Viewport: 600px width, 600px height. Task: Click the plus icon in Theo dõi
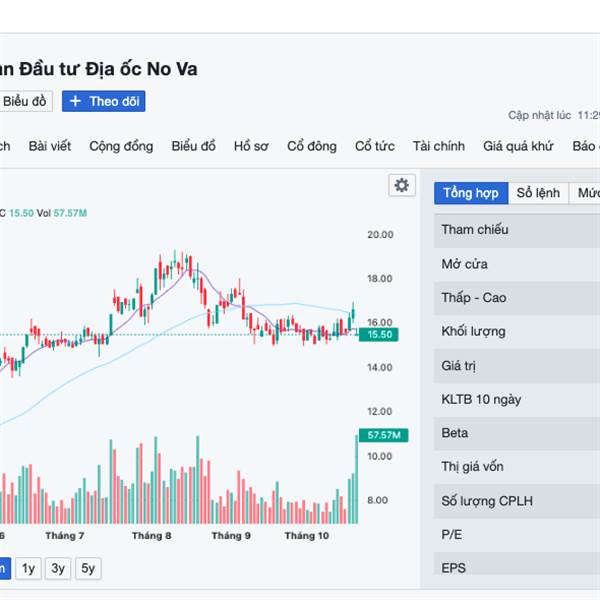pos(76,101)
